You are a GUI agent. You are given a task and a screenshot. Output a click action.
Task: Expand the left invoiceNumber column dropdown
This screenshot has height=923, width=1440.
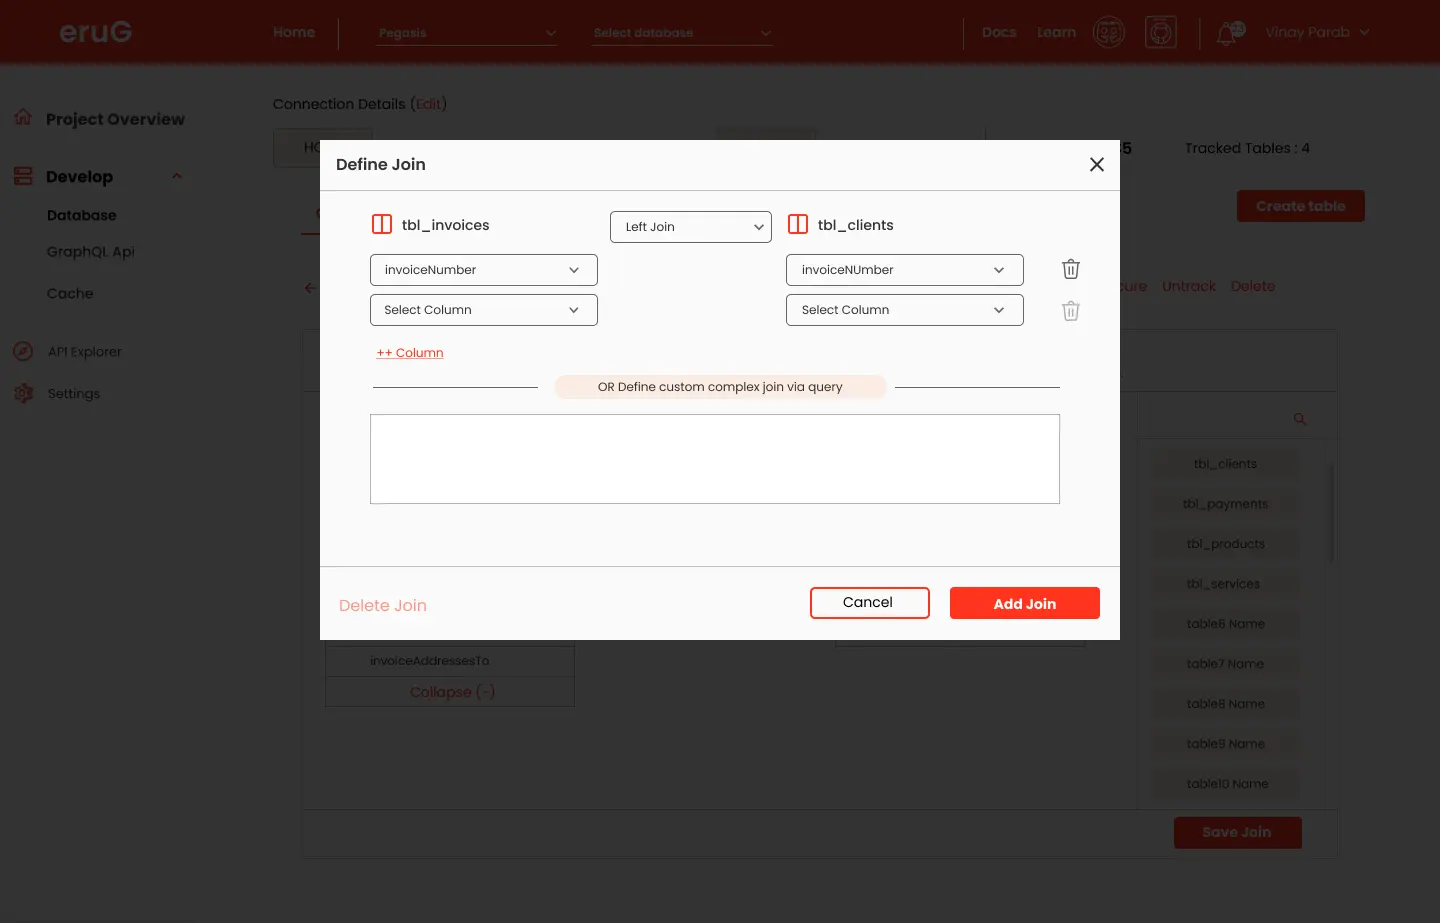tap(483, 270)
